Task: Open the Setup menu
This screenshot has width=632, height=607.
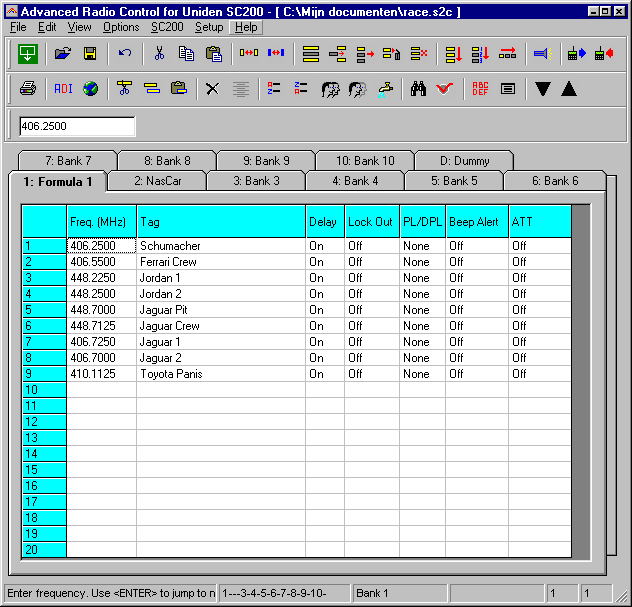Action: pos(209,27)
